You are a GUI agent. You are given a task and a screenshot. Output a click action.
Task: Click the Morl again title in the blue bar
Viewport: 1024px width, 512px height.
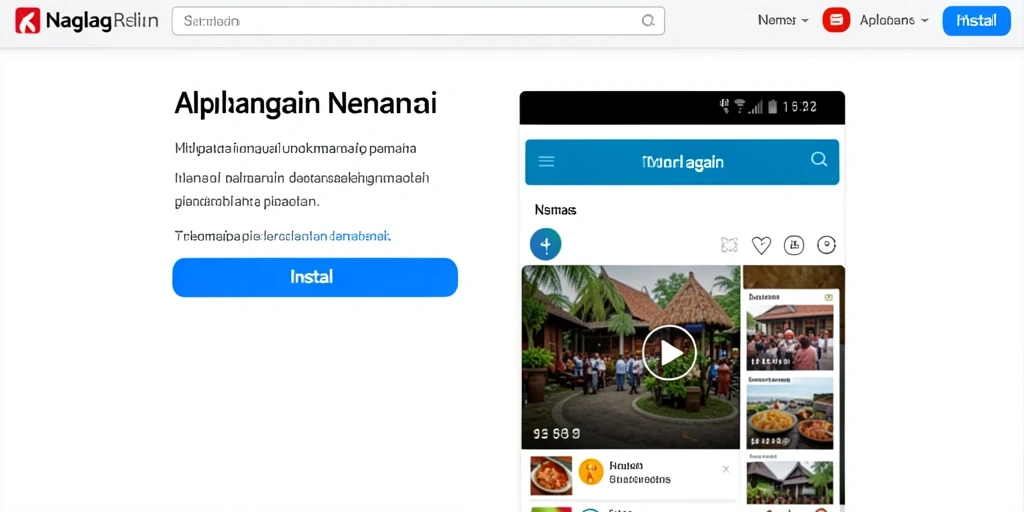click(x=682, y=162)
